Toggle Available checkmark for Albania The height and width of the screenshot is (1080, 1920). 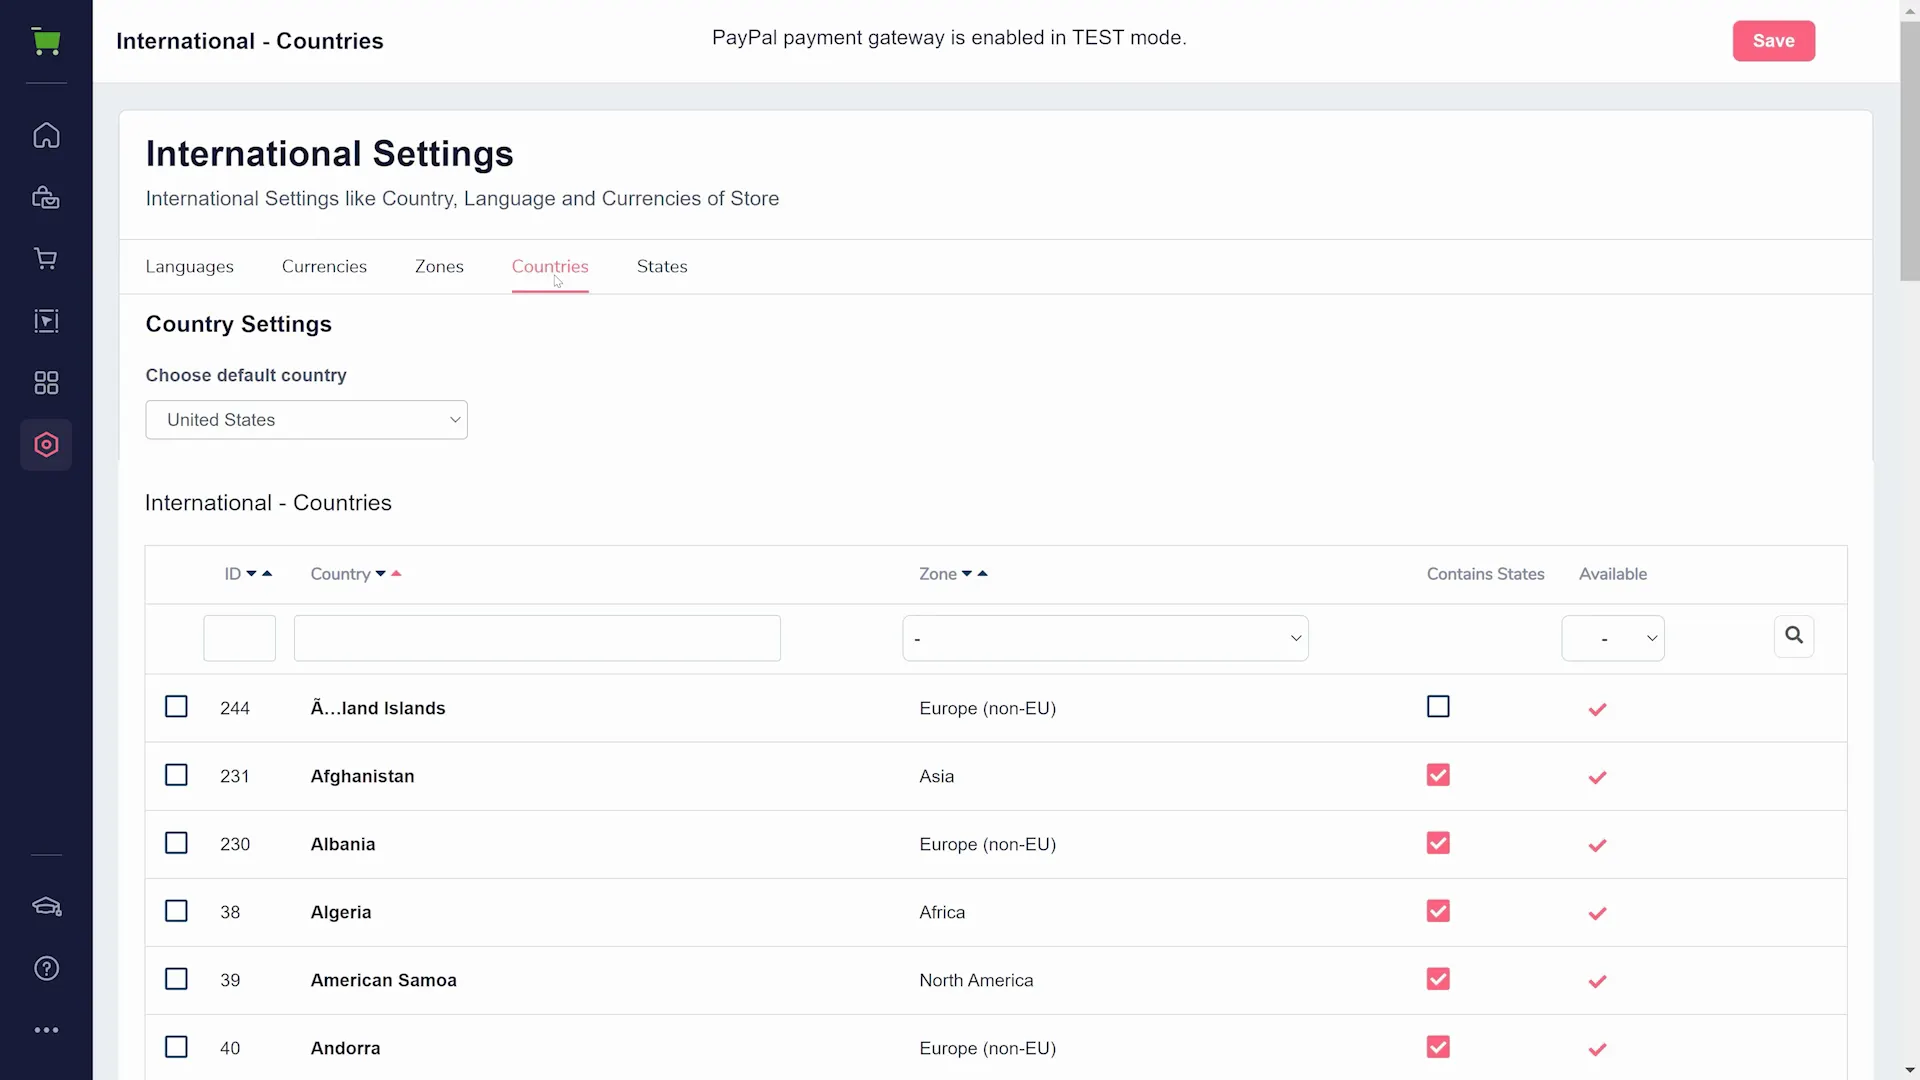point(1597,845)
